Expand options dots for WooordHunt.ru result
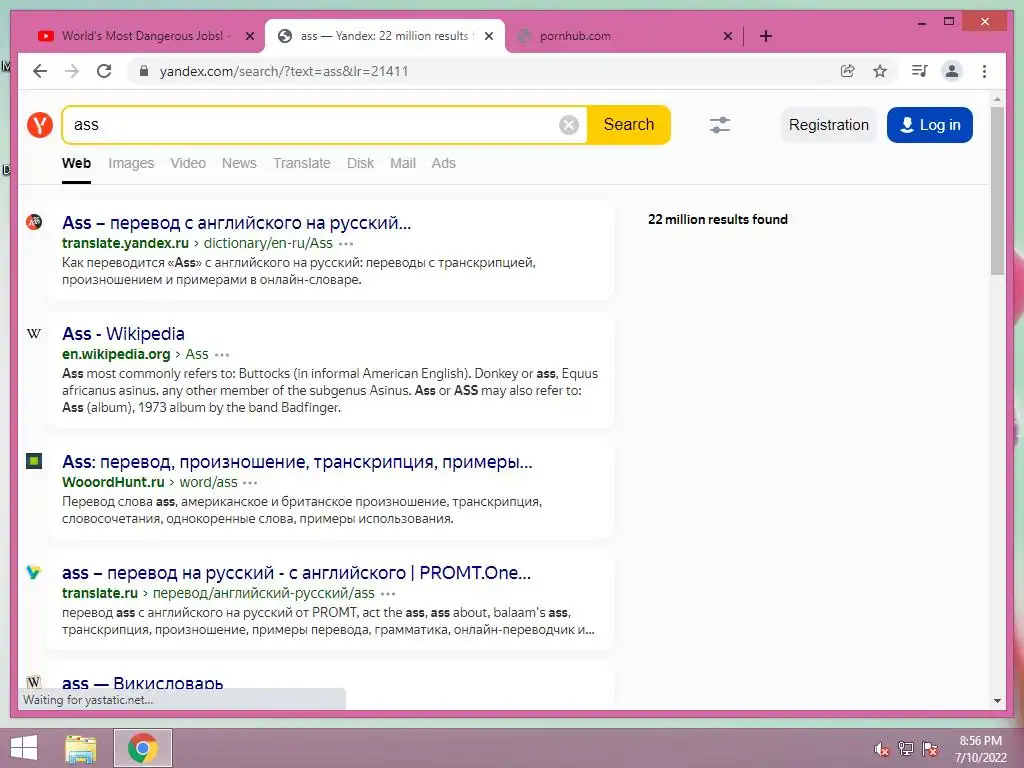1024x768 pixels. pyautogui.click(x=250, y=483)
